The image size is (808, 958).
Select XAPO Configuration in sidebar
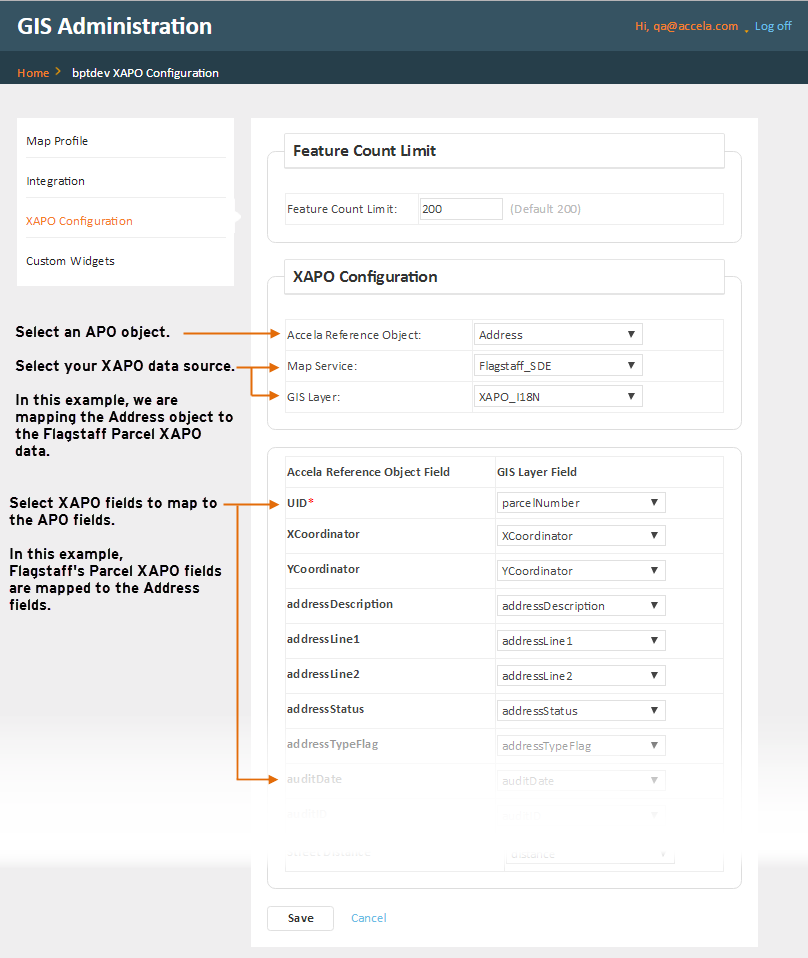pyautogui.click(x=79, y=221)
